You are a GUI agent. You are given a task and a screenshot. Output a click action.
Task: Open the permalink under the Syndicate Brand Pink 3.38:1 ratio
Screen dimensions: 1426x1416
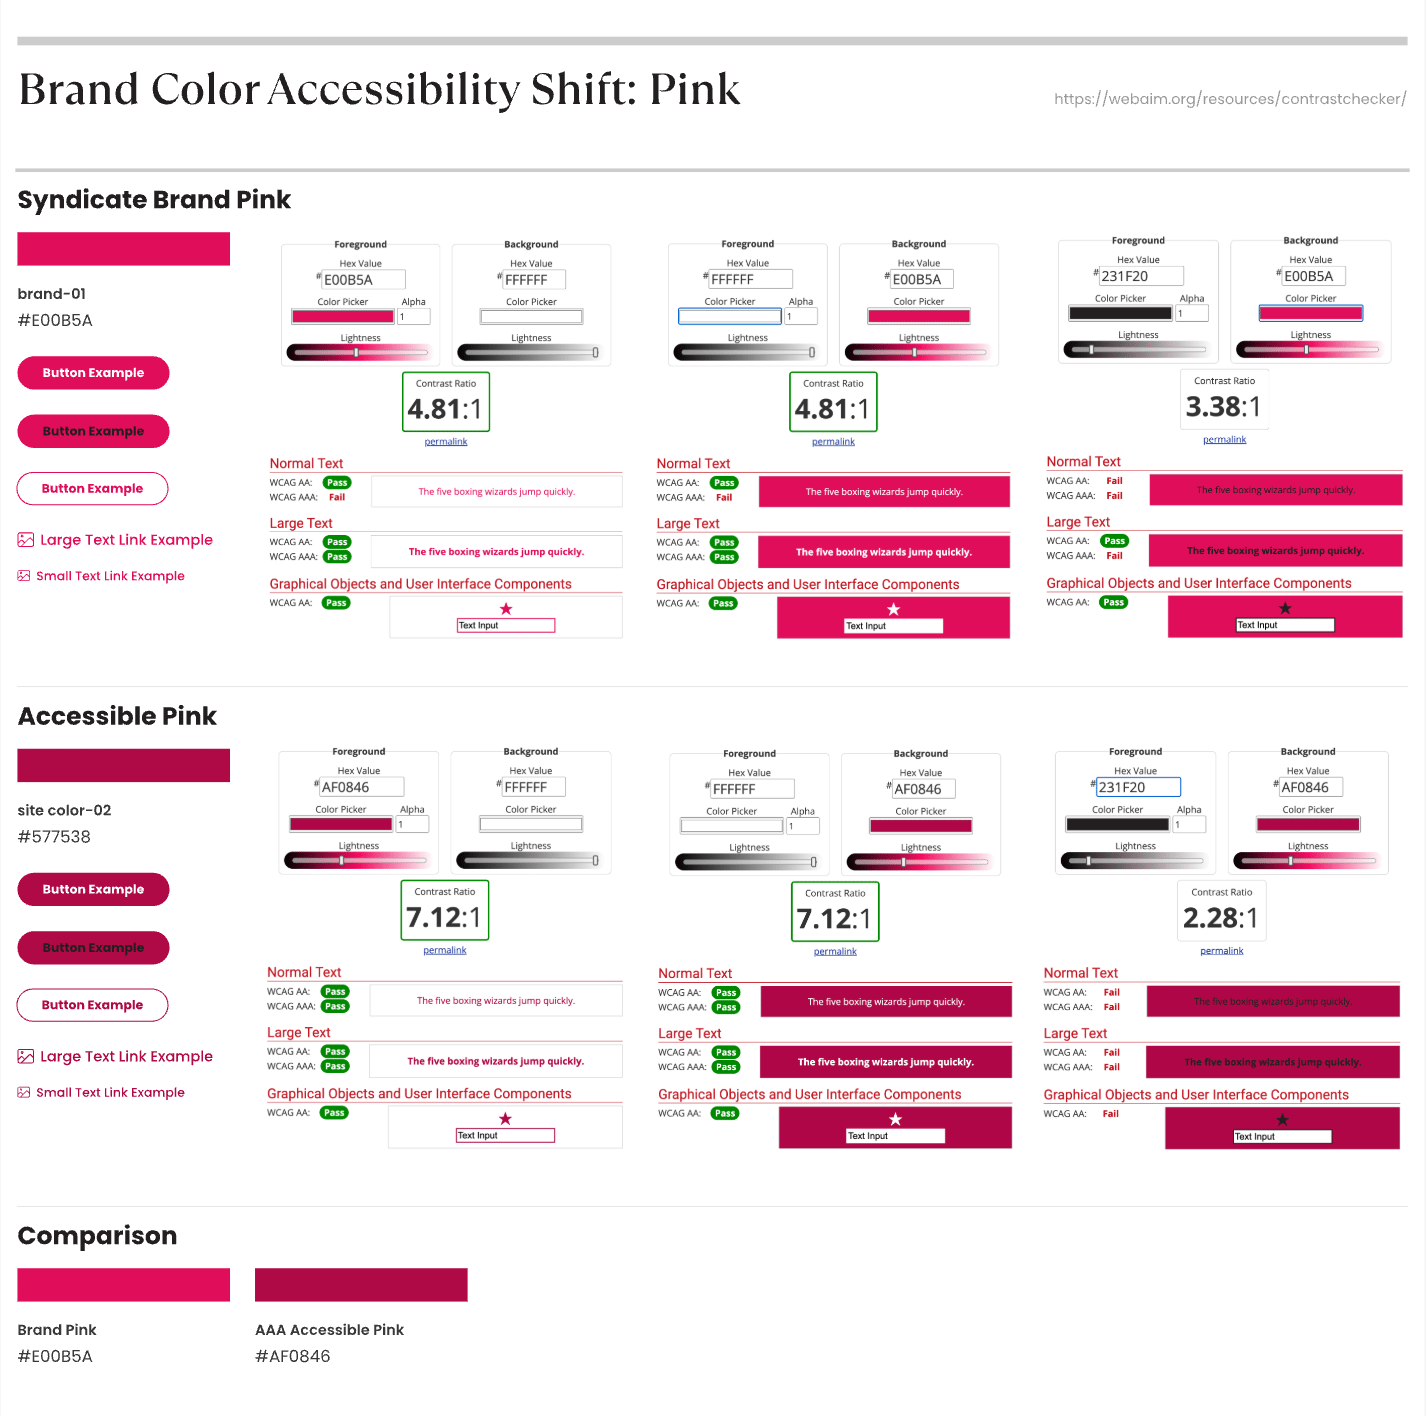click(x=1224, y=439)
